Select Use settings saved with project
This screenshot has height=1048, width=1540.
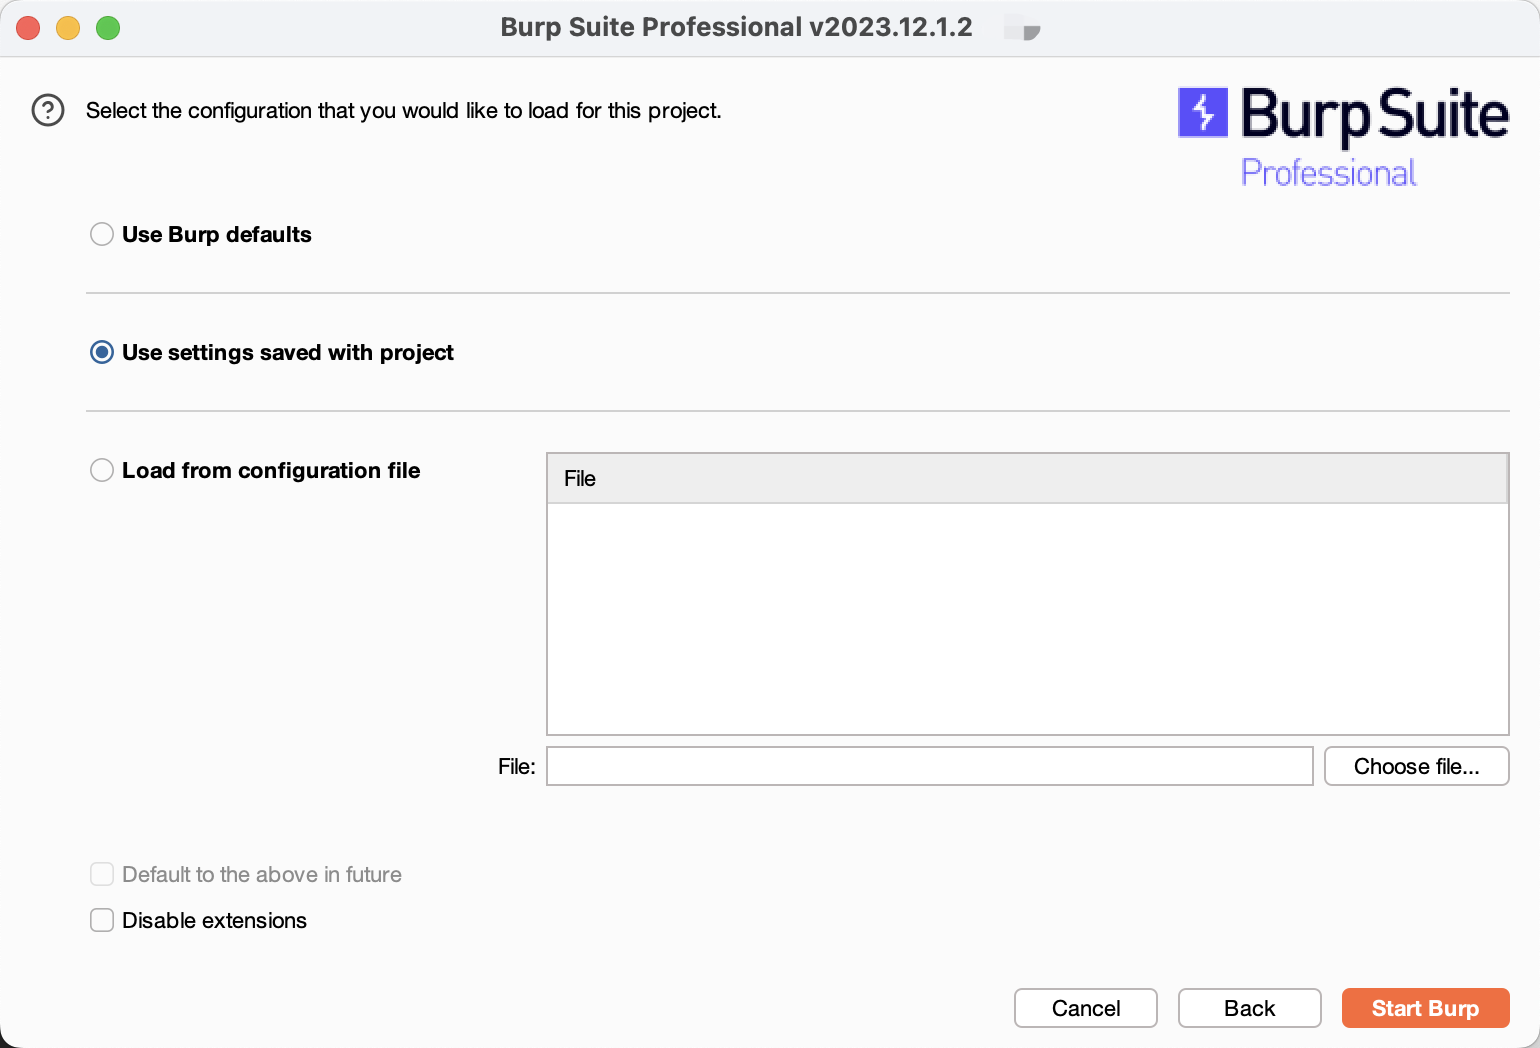[x=102, y=352]
